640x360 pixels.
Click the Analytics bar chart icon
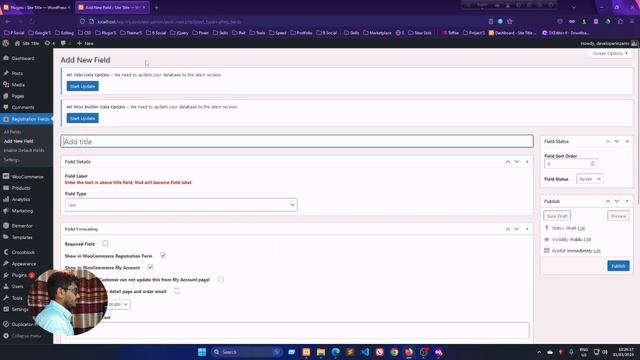click(6, 199)
